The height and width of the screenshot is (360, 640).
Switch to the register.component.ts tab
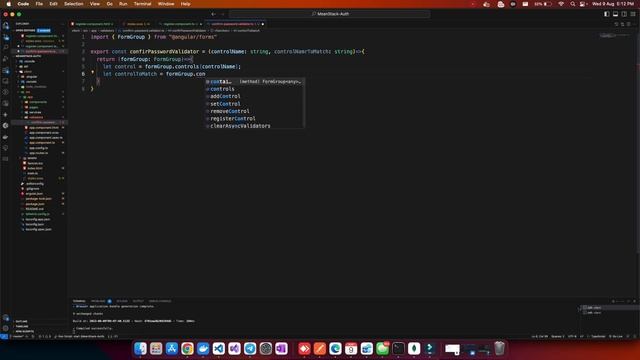181,24
